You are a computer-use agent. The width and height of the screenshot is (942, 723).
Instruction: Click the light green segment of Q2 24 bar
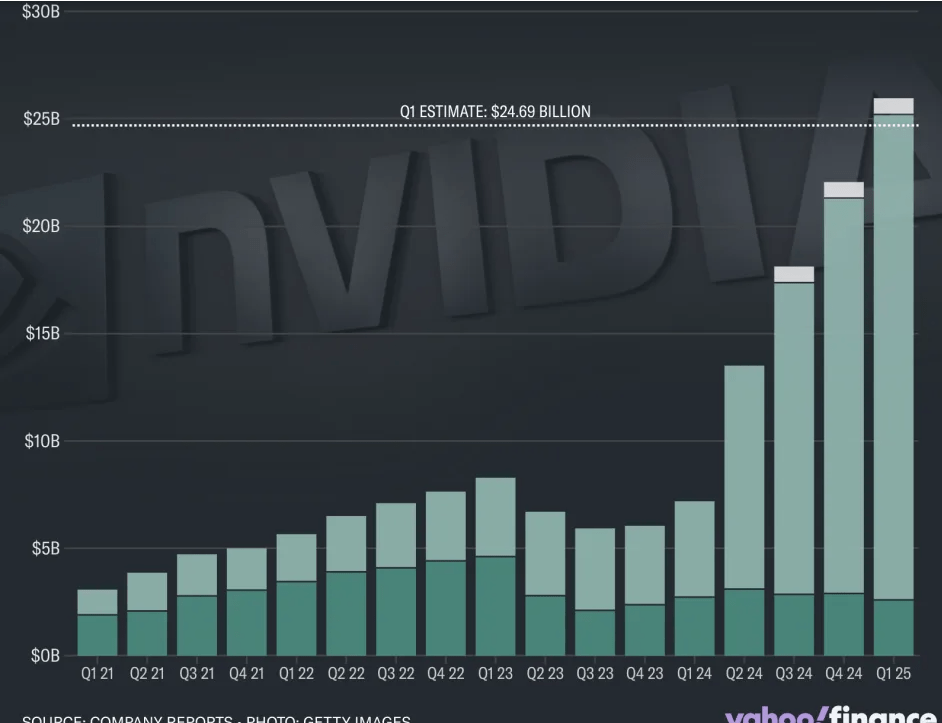point(744,477)
